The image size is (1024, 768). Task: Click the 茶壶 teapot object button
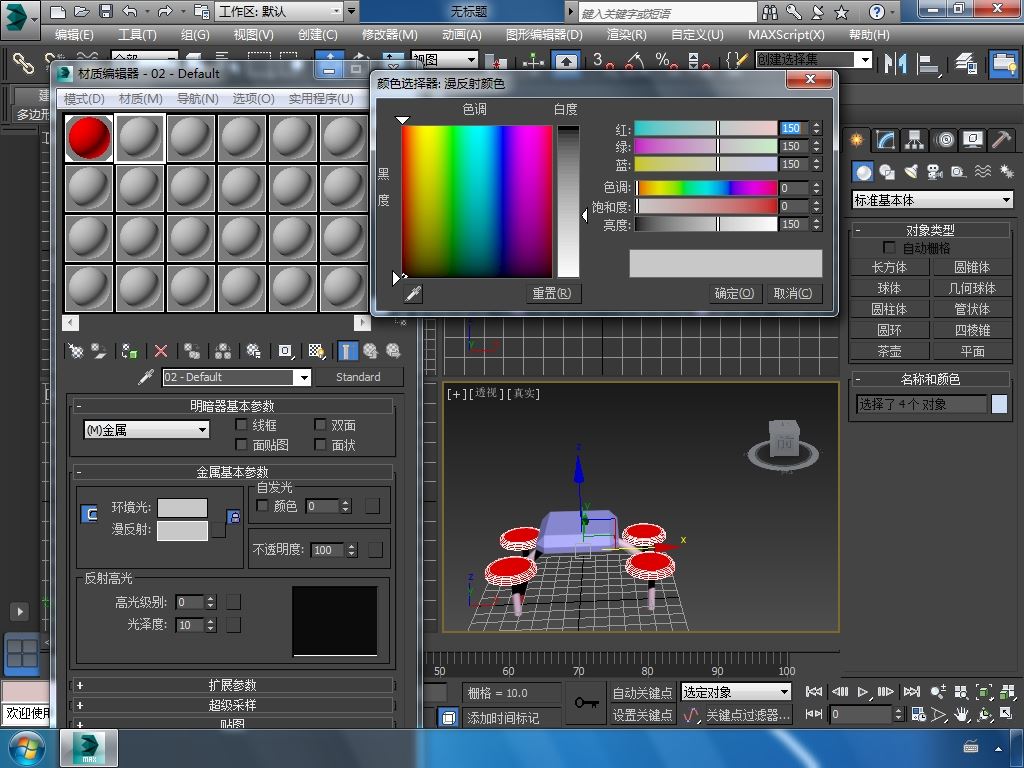click(x=889, y=351)
